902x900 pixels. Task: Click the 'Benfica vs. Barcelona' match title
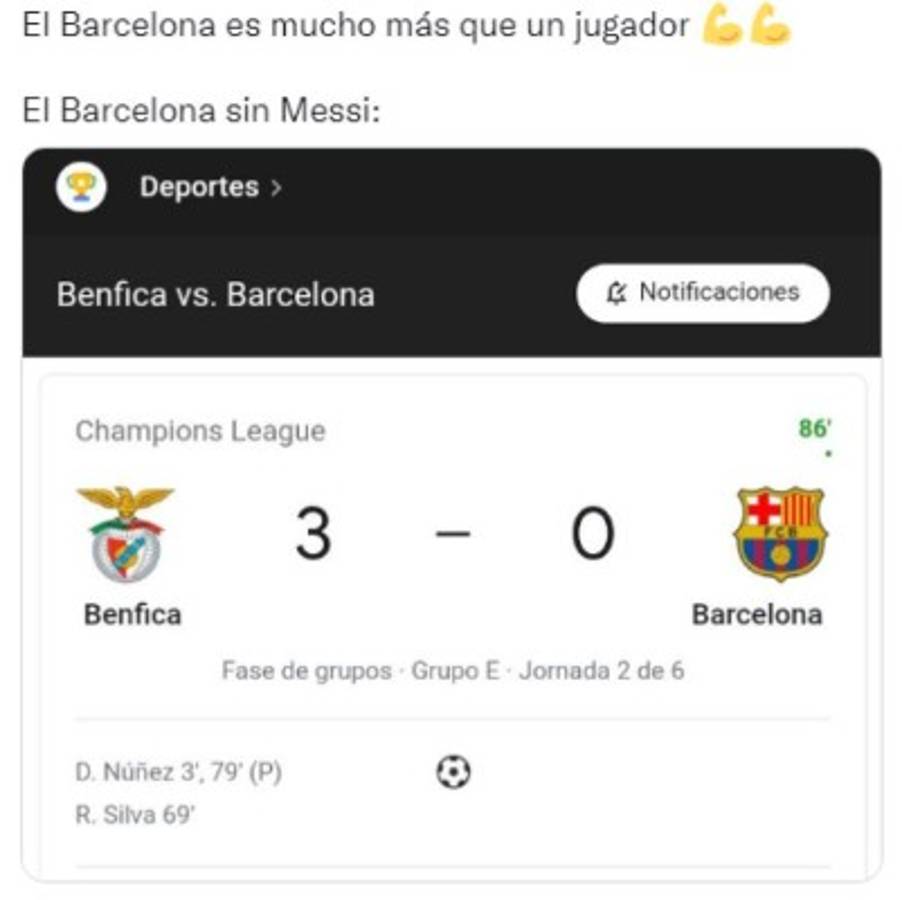[216, 295]
